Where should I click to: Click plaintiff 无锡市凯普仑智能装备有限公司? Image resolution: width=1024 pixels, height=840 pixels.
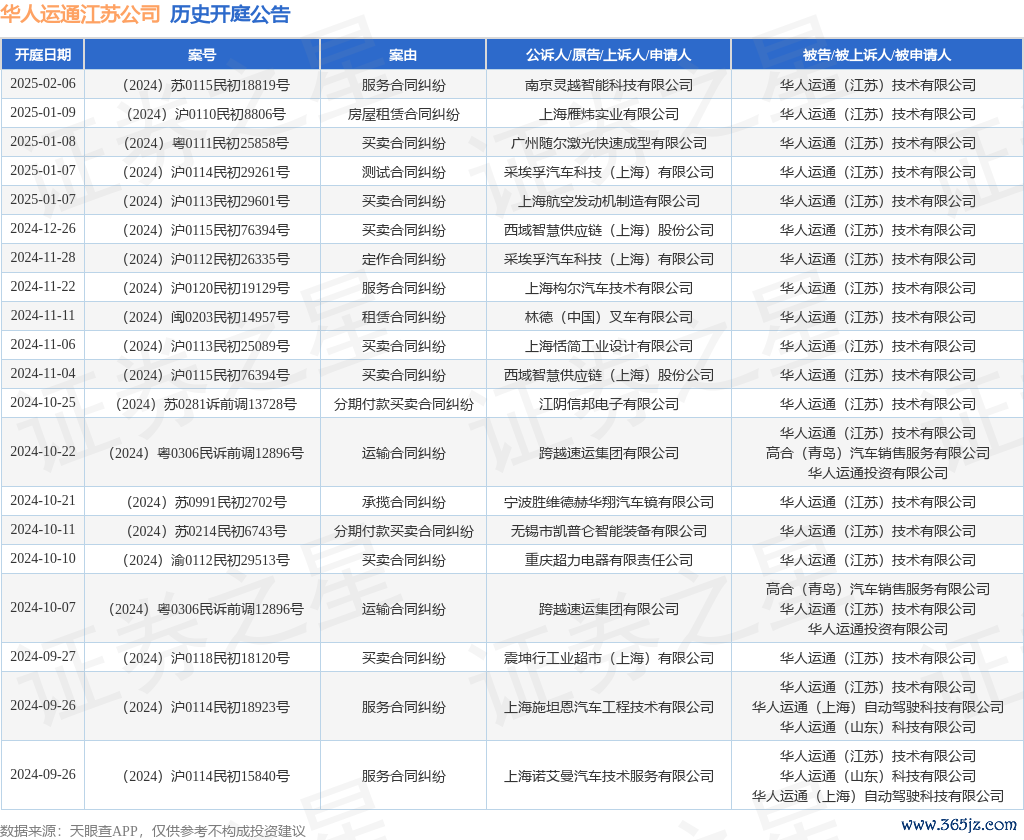(609, 531)
